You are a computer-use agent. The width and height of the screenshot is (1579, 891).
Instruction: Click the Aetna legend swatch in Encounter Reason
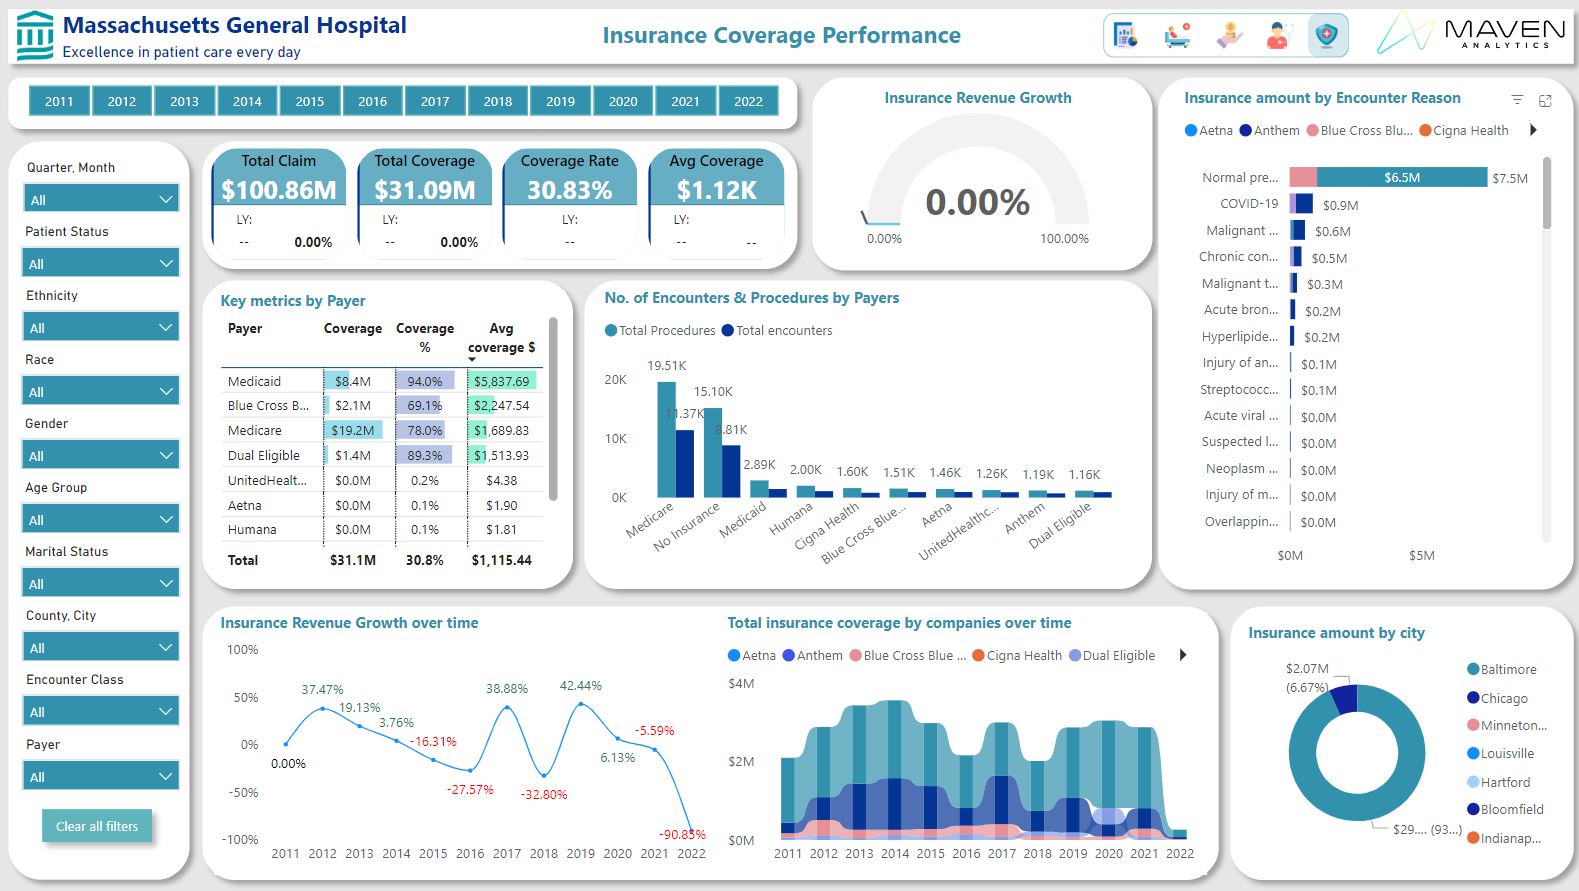[1190, 130]
